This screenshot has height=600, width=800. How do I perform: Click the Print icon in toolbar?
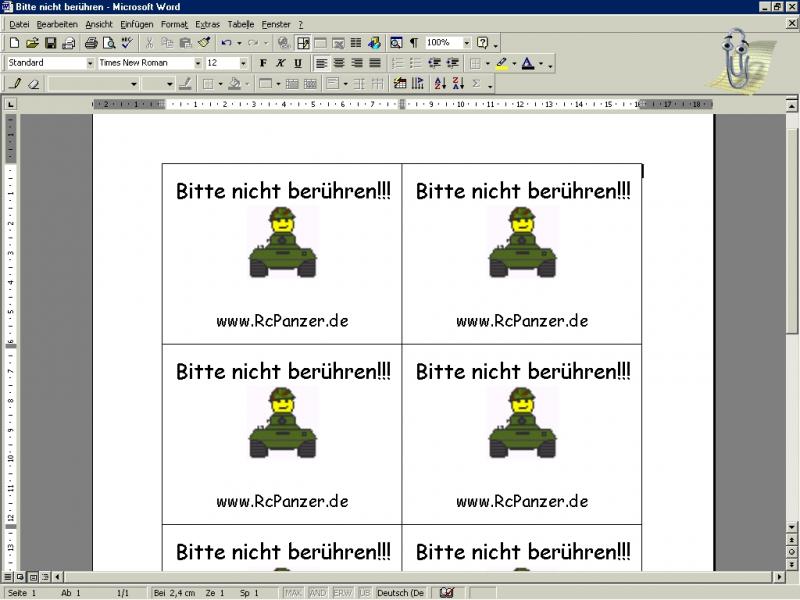91,43
